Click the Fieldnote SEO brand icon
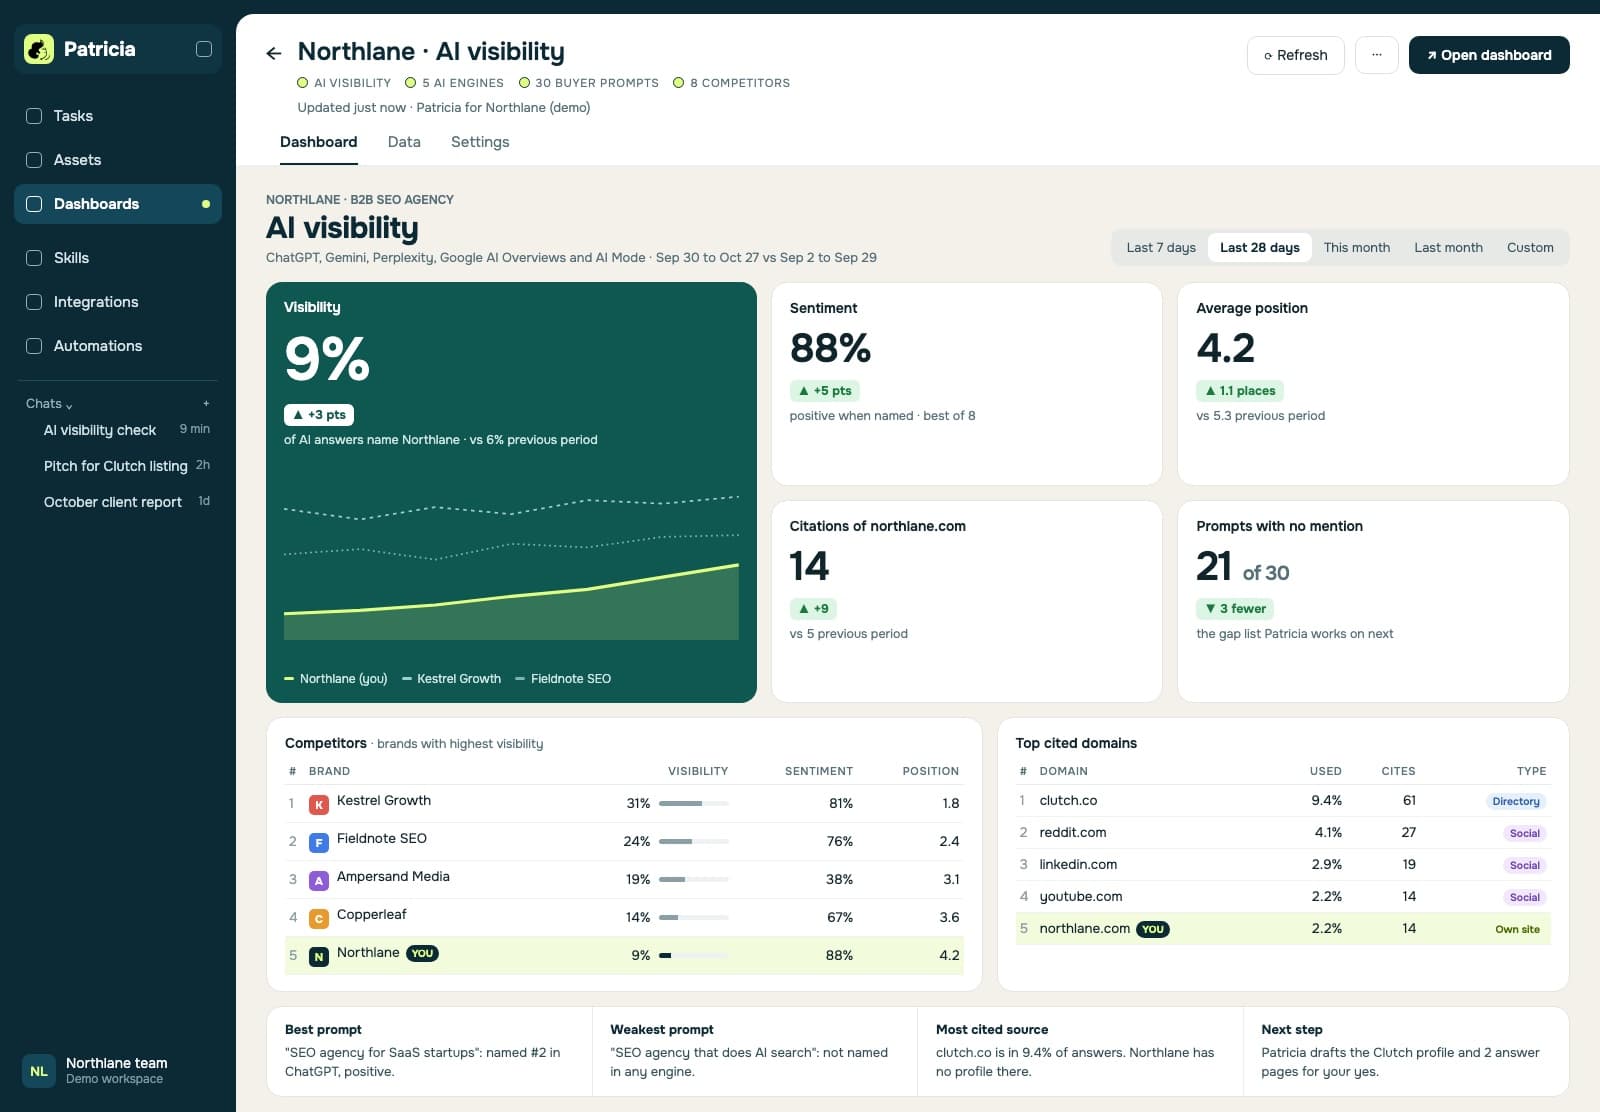Image resolution: width=1600 pixels, height=1112 pixels. point(319,843)
